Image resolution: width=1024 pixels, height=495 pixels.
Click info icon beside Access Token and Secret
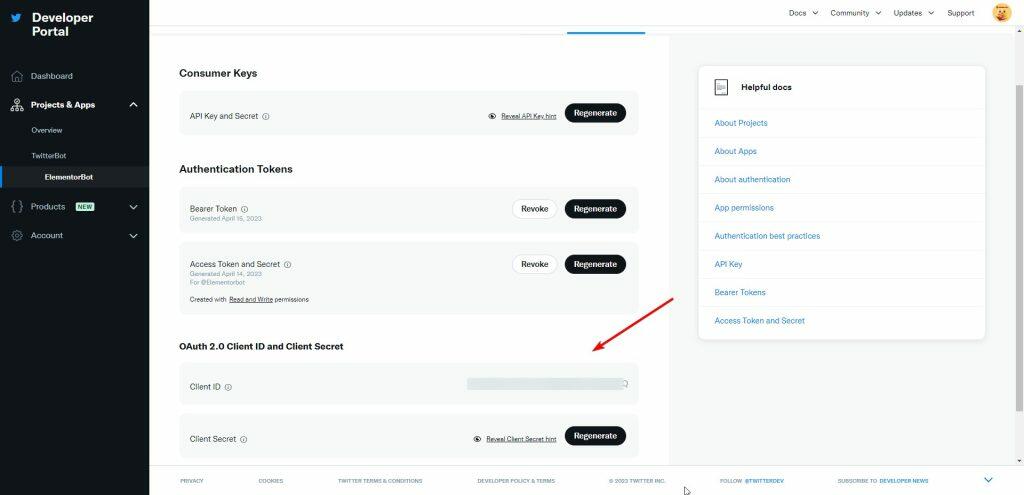tap(287, 265)
